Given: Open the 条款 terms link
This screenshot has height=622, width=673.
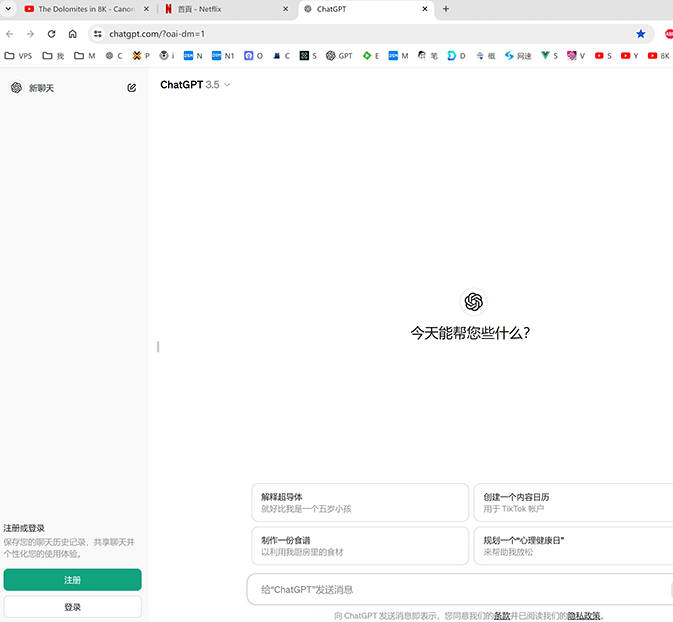Looking at the screenshot, I should tap(502, 616).
